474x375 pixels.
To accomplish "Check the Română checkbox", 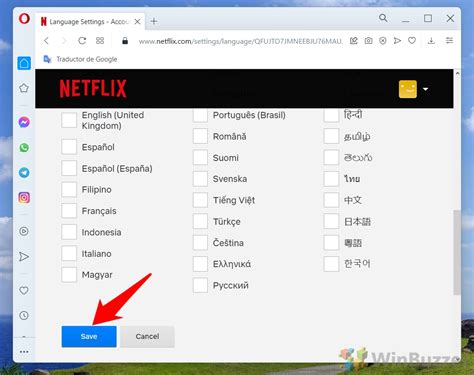I will [x=200, y=136].
